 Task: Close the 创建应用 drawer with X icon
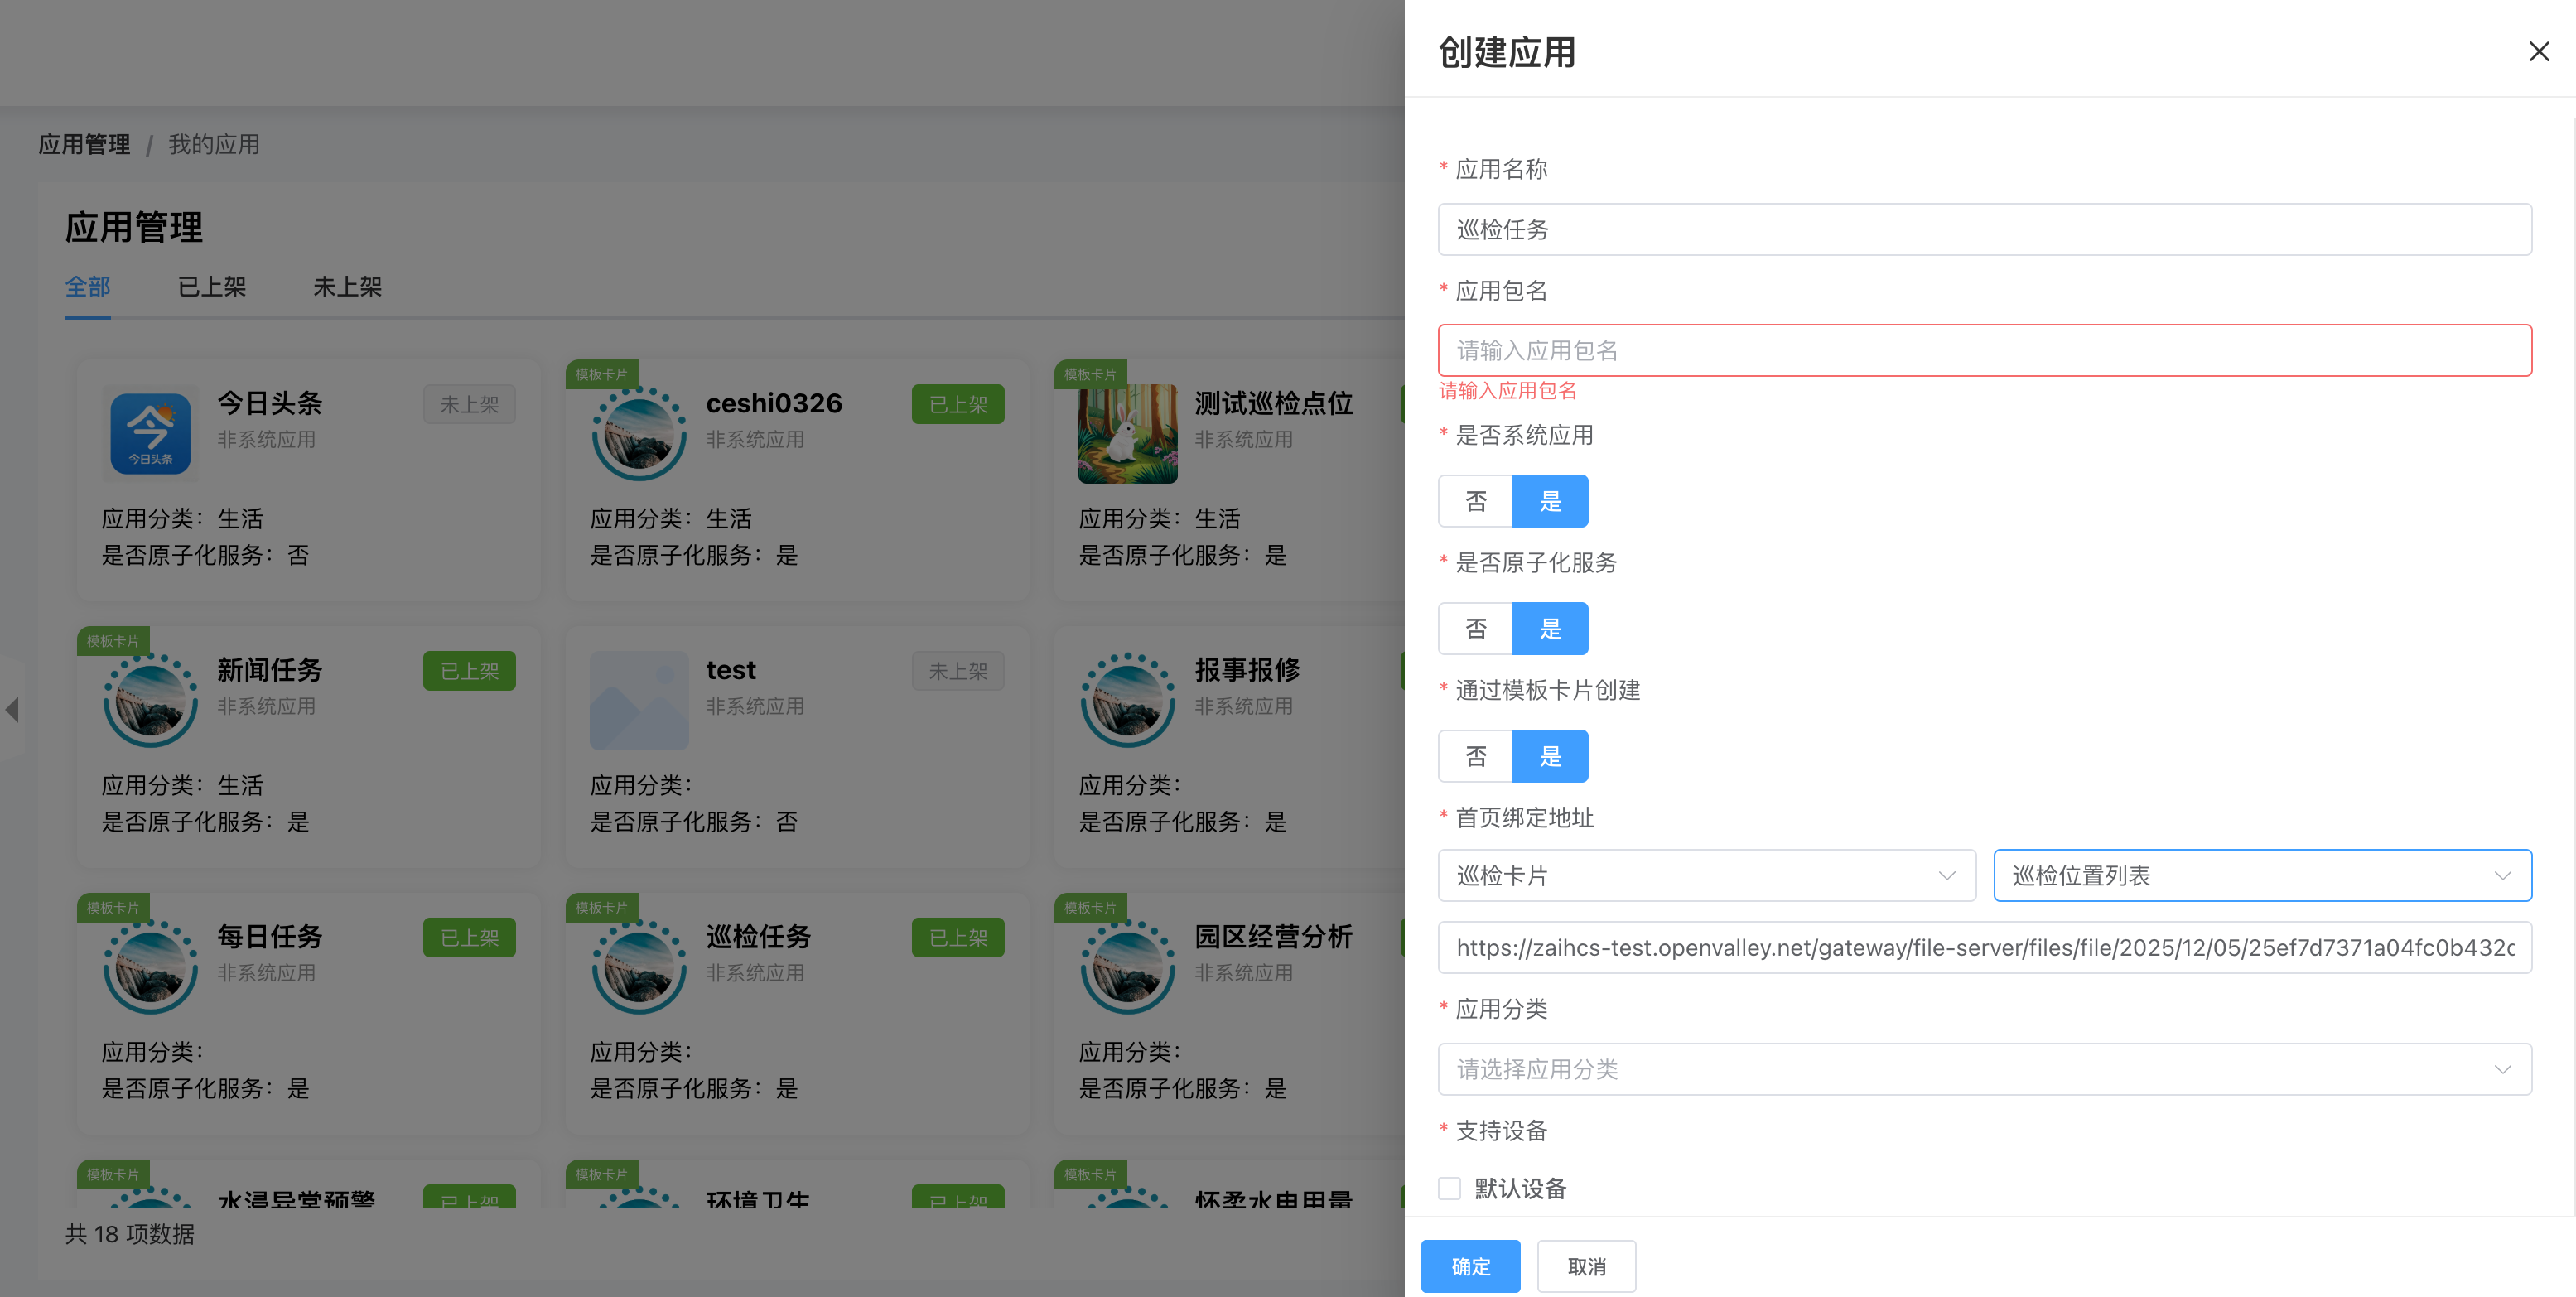2538,51
